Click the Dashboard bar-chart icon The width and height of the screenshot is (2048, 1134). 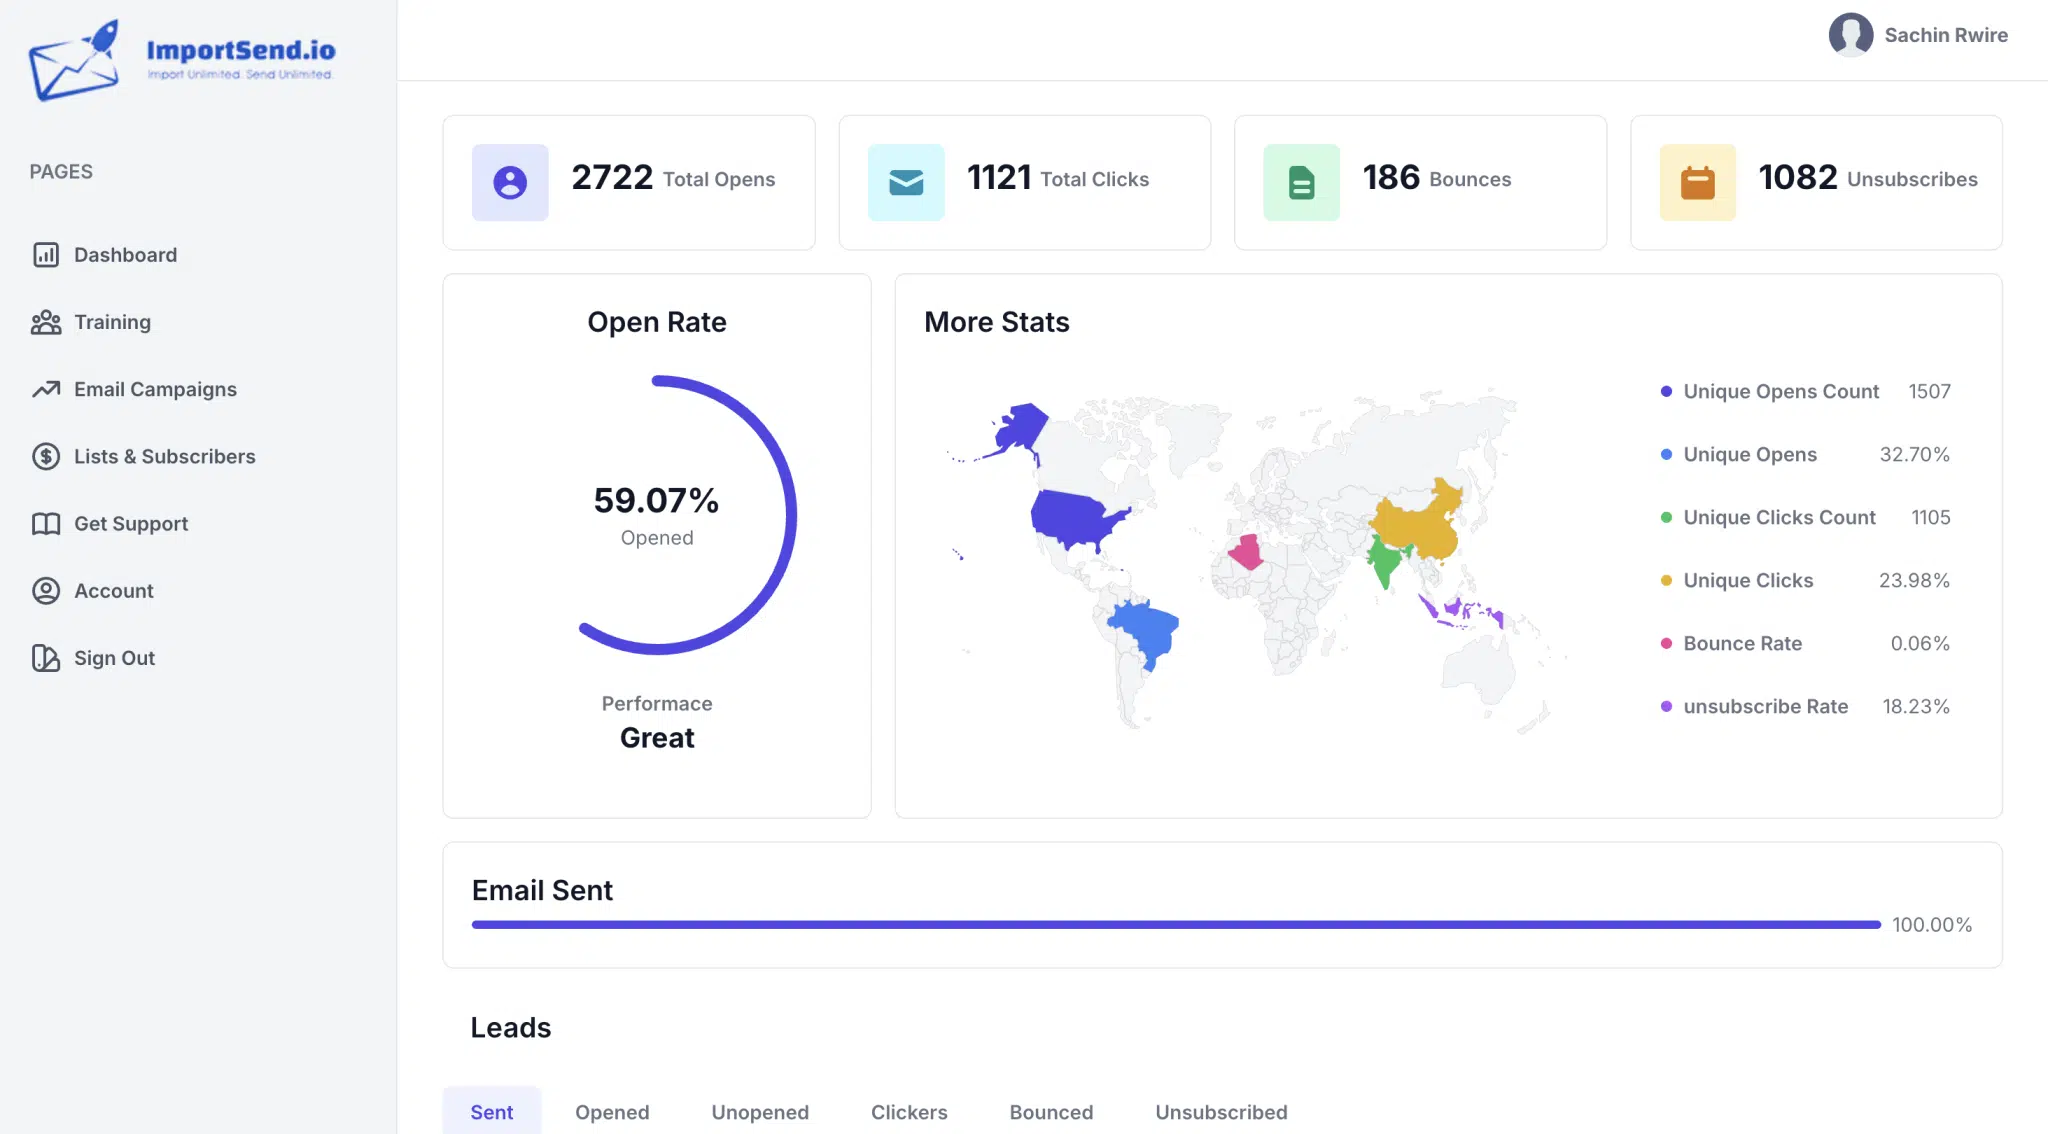point(46,255)
